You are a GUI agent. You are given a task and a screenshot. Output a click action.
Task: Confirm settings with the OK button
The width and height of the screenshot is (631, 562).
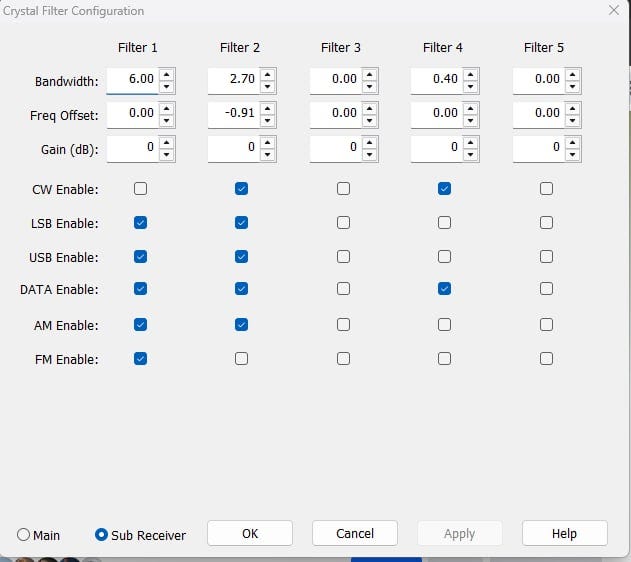[250, 533]
